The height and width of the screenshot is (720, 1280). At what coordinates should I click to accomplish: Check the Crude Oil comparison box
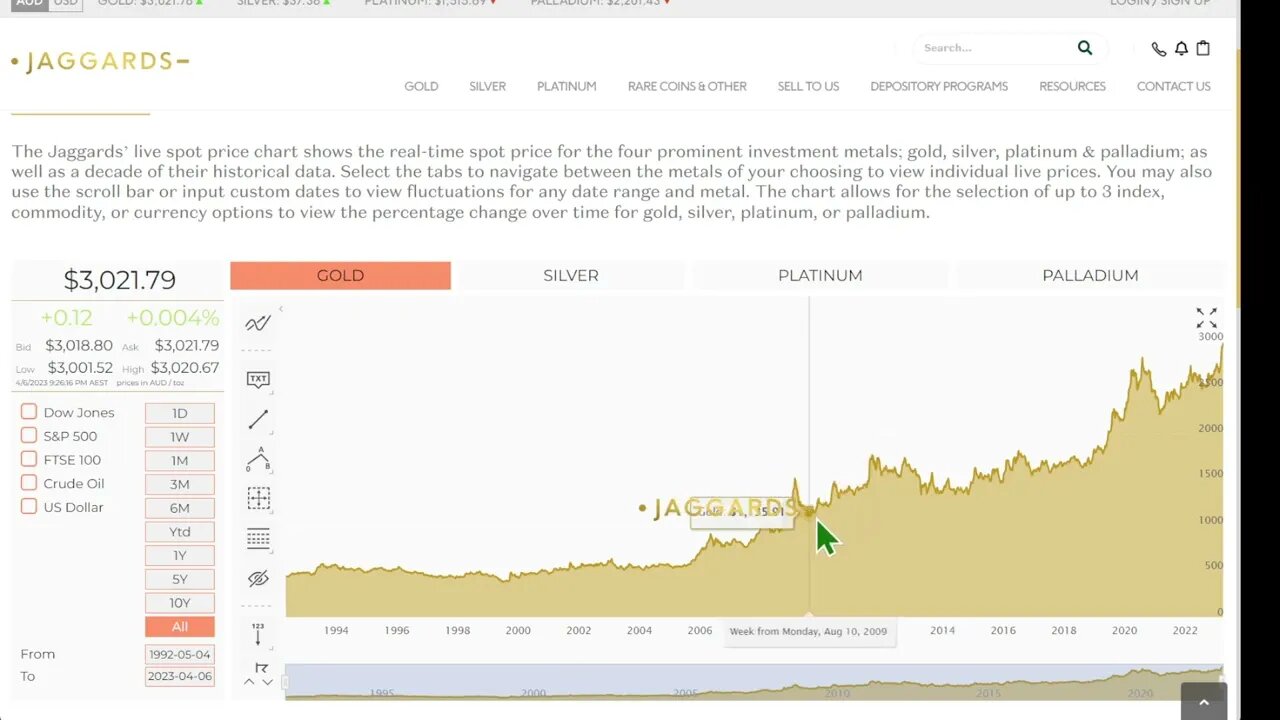29,483
